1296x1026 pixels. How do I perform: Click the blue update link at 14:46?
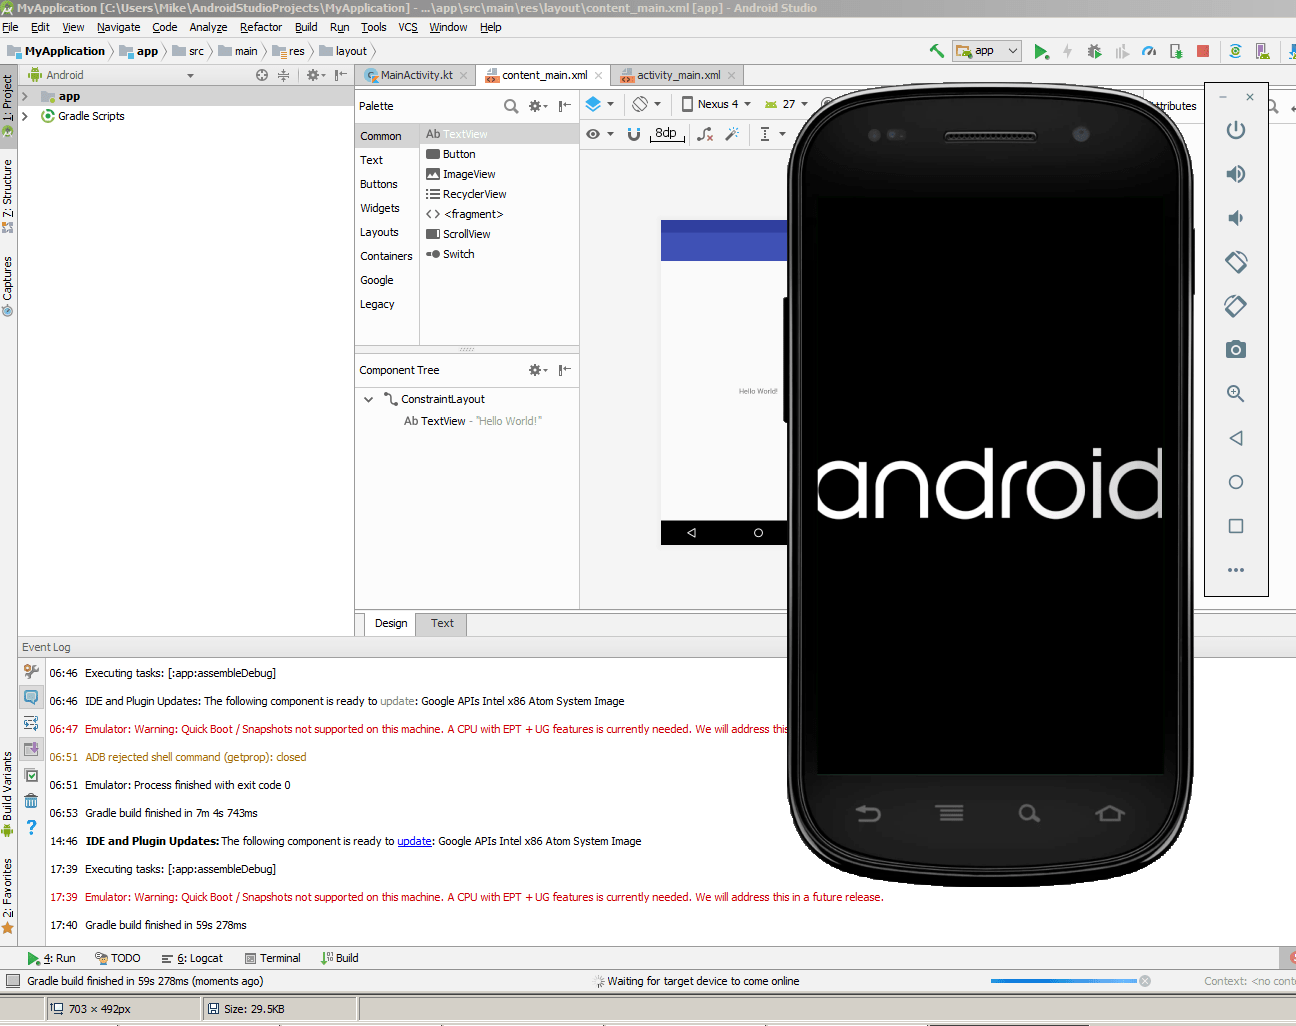414,841
